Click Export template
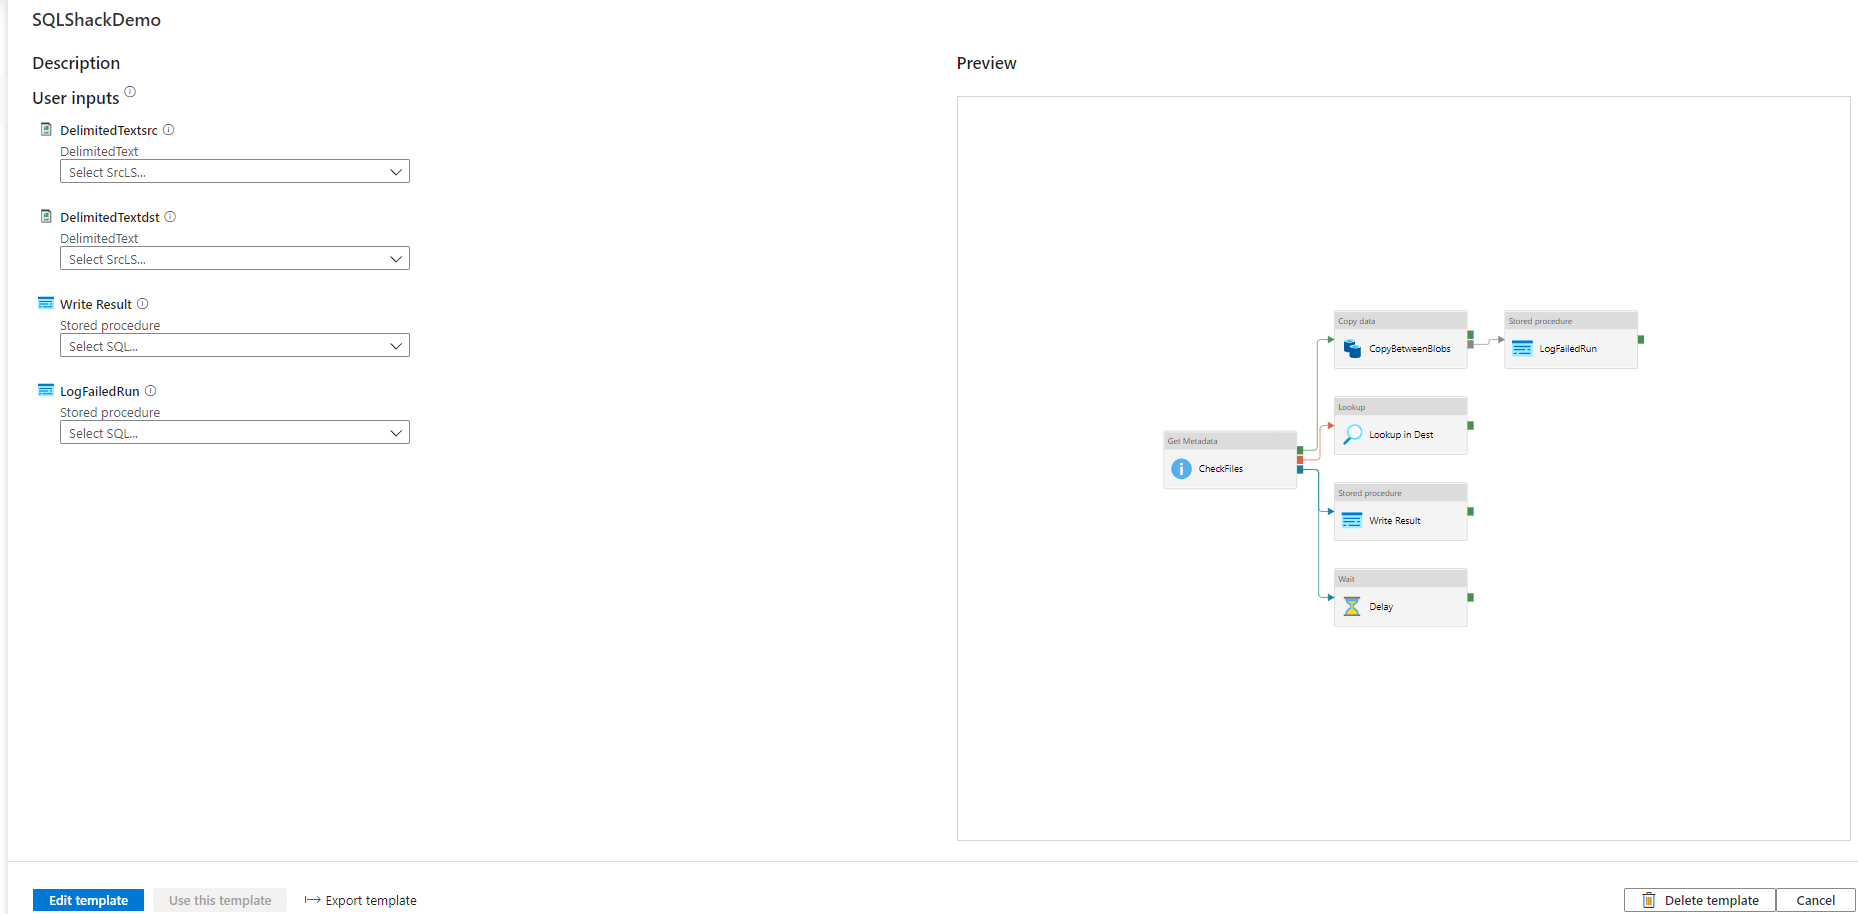 point(361,900)
